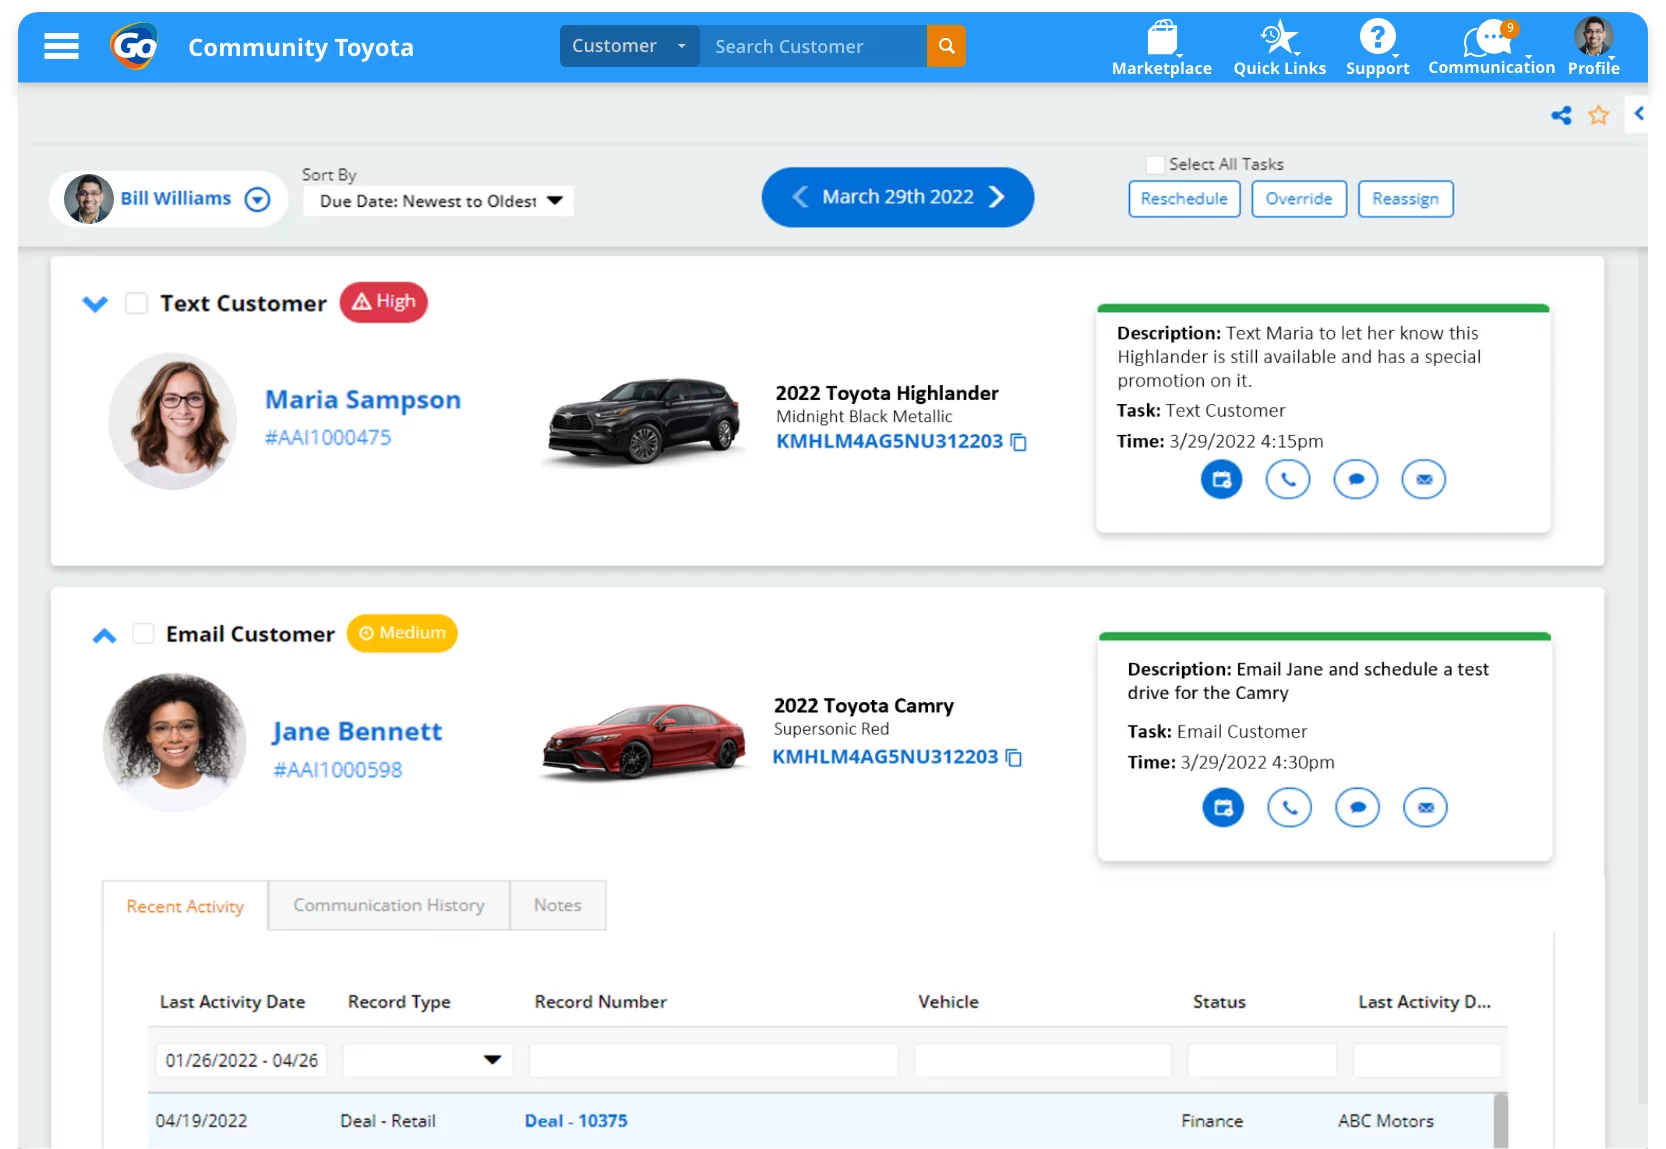Toggle the Text Customer task chevron
The image size is (1666, 1149).
click(x=95, y=304)
